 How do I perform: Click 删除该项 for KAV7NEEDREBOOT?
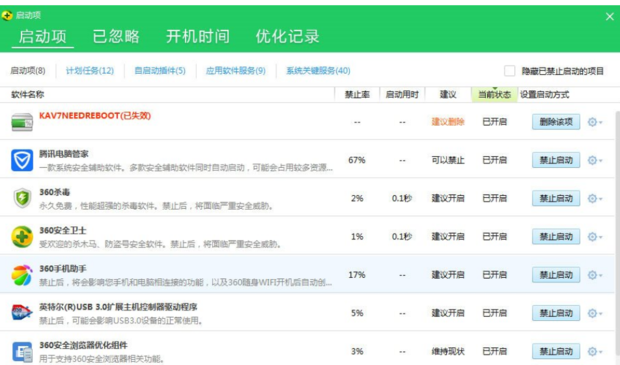pos(556,122)
